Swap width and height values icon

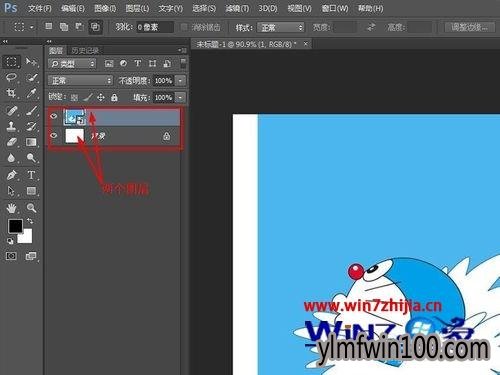click(x=371, y=27)
